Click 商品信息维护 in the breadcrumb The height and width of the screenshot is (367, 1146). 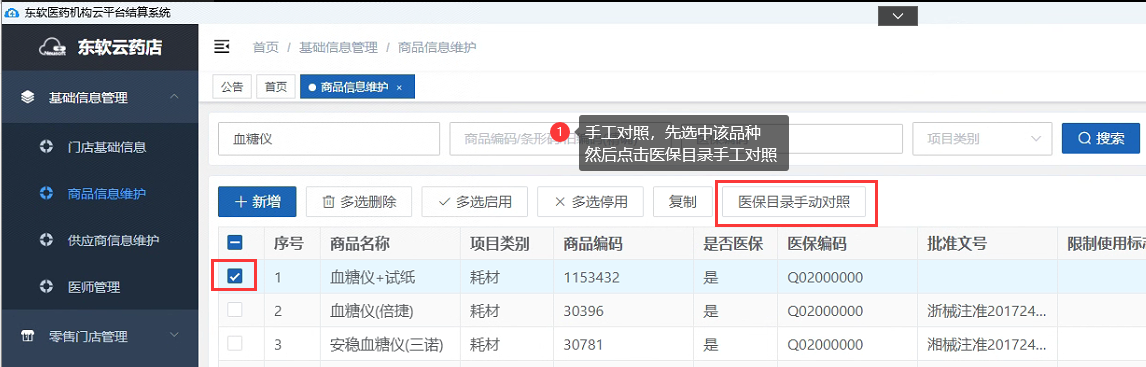[437, 48]
